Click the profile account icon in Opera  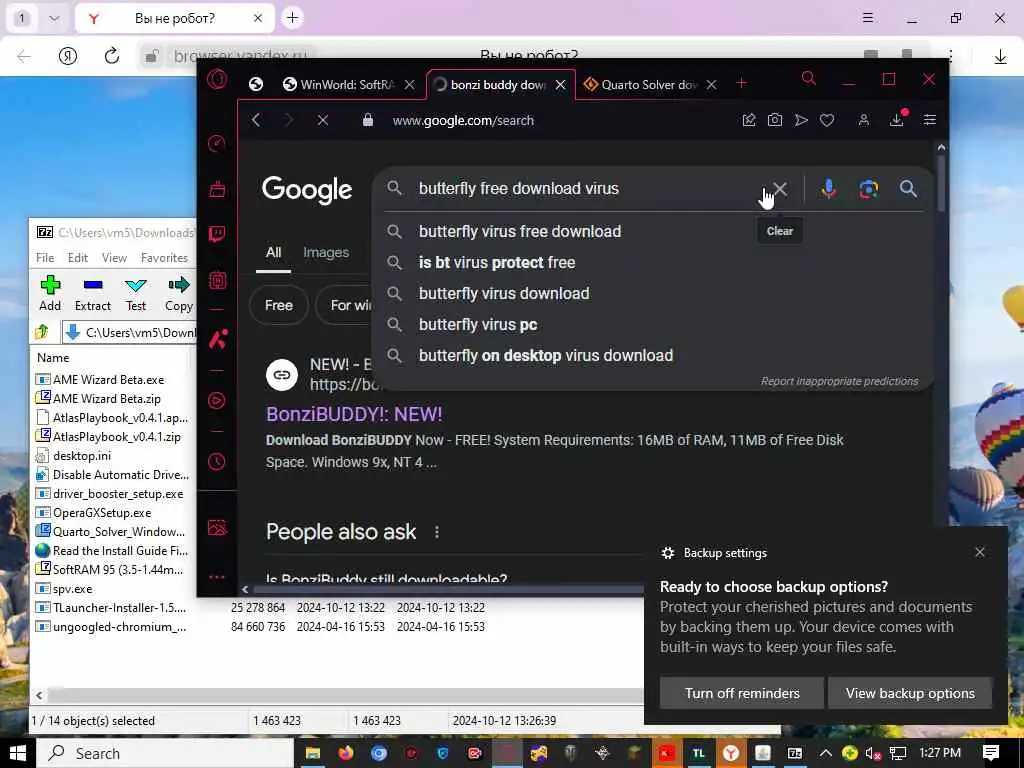click(863, 120)
